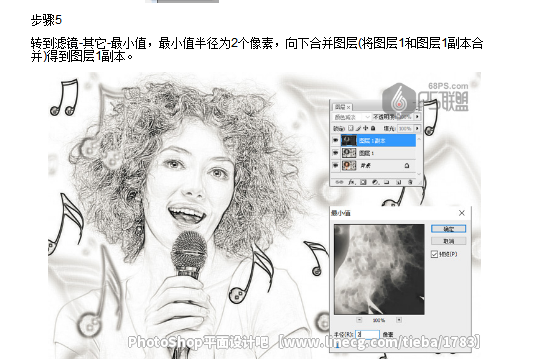Click the 背景 layer thumbnail
Viewport: 536px width, 361px height.
[x=349, y=165]
